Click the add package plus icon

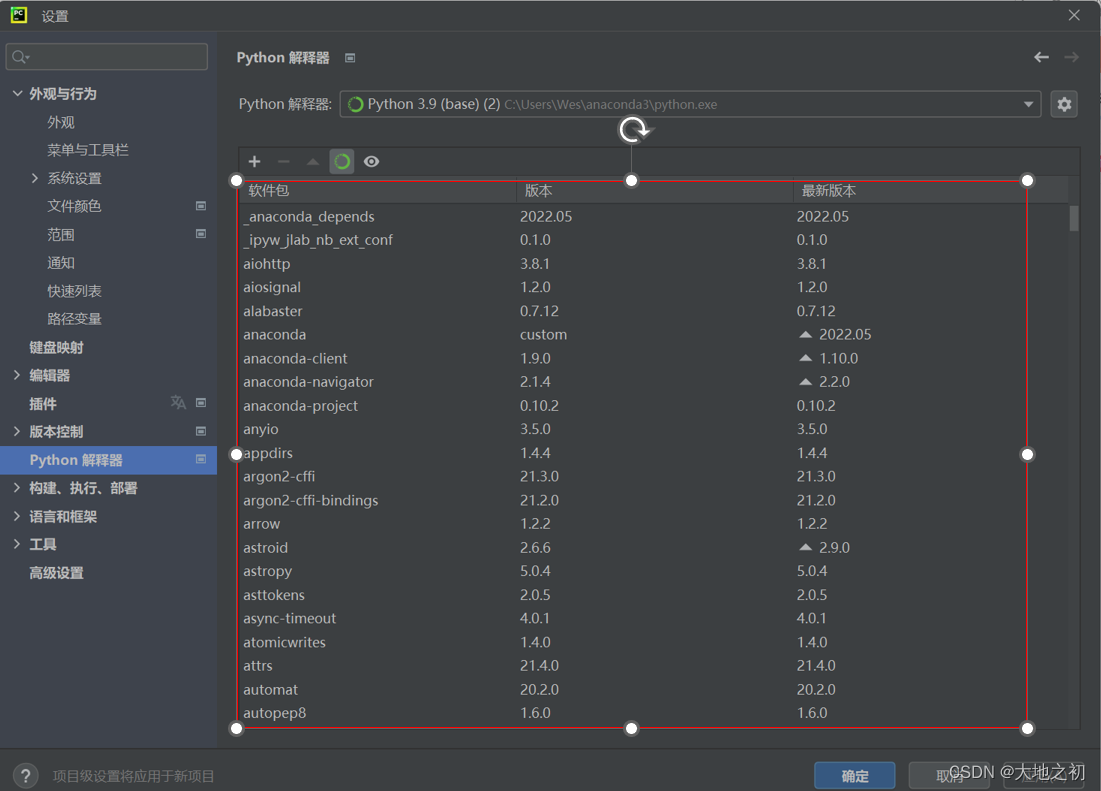[254, 162]
